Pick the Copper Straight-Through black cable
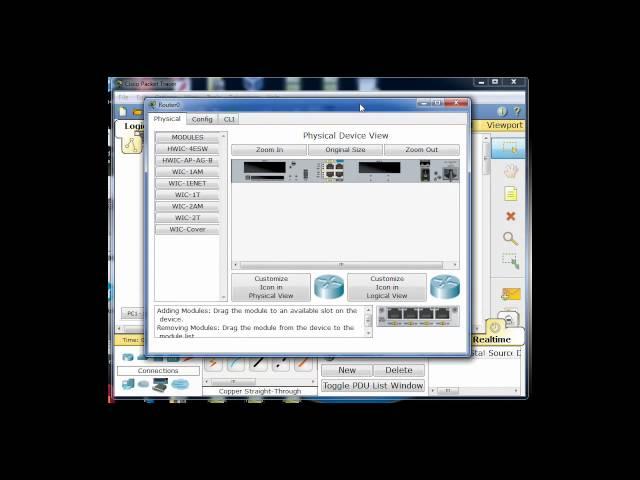 (x=258, y=363)
